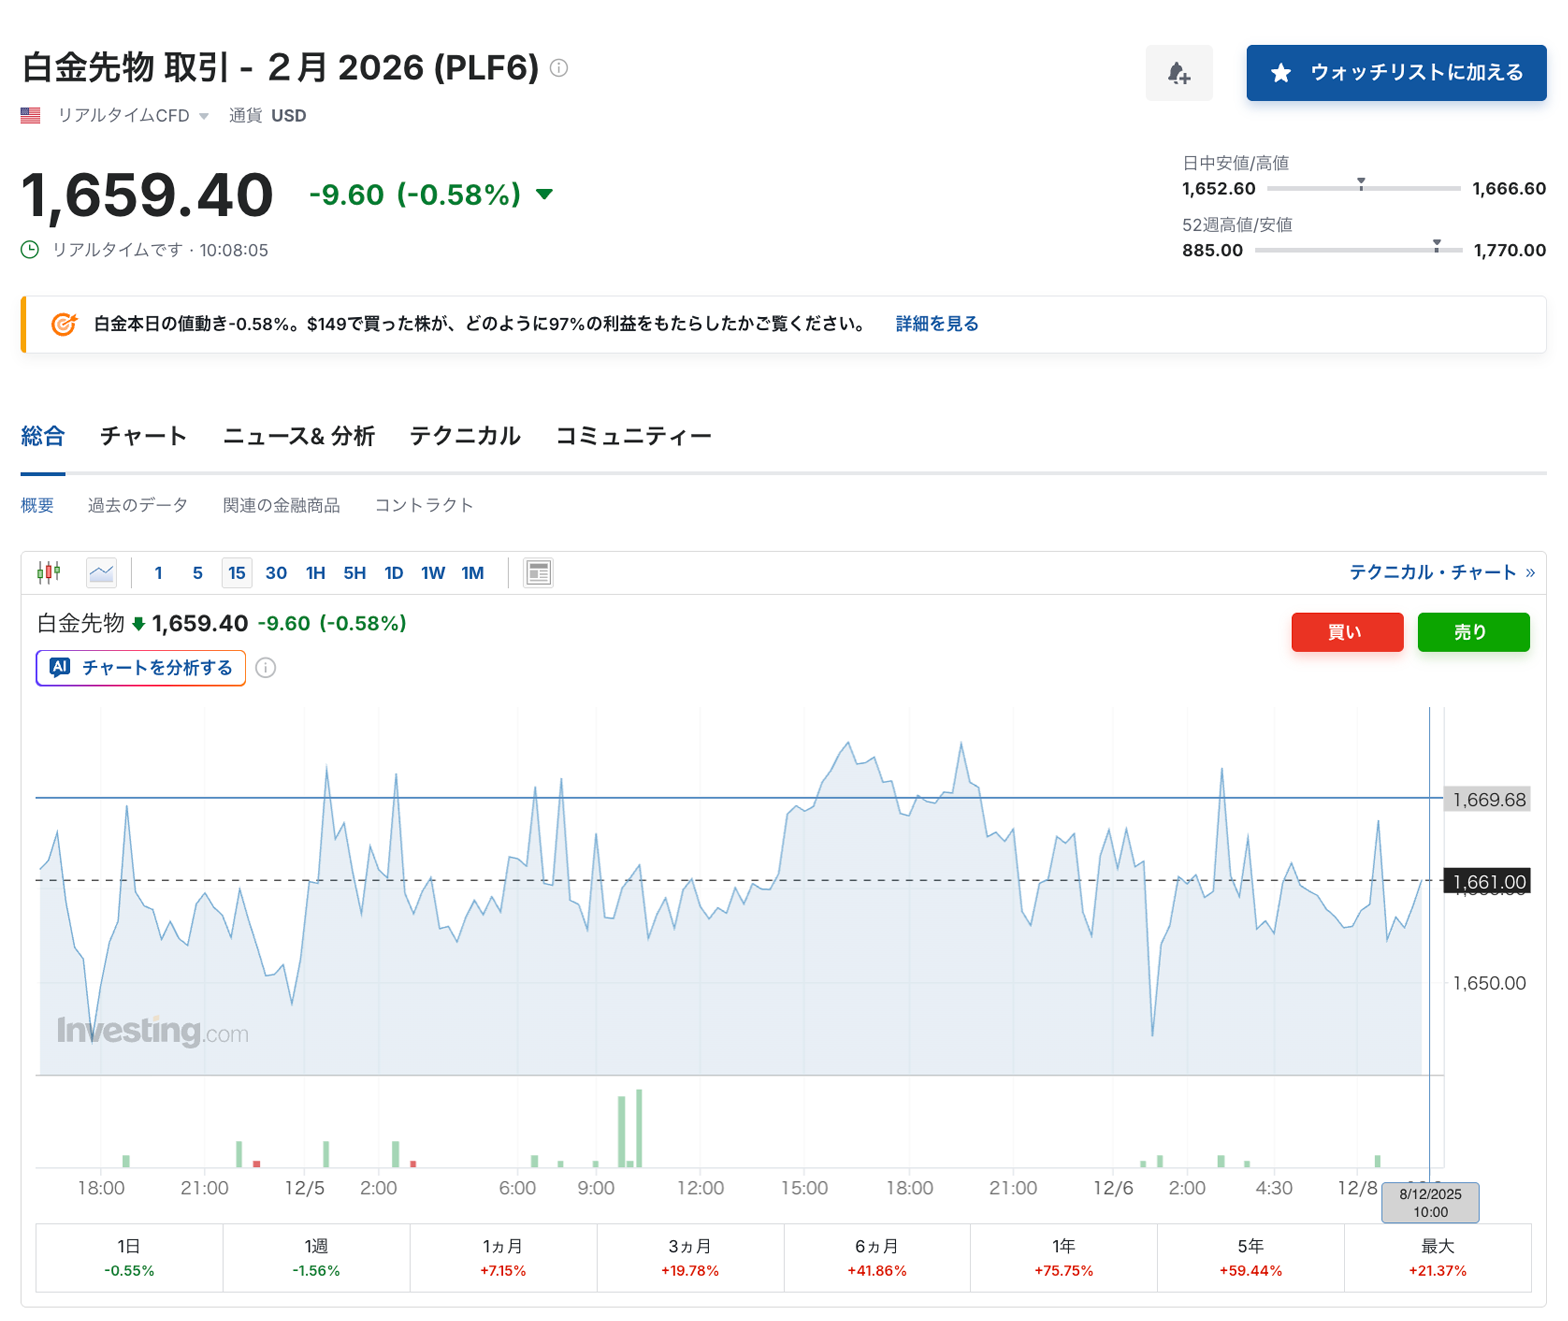The height and width of the screenshot is (1321, 1568).
Task: Switch to 過去のデータ sub-tab
Action: click(x=137, y=505)
